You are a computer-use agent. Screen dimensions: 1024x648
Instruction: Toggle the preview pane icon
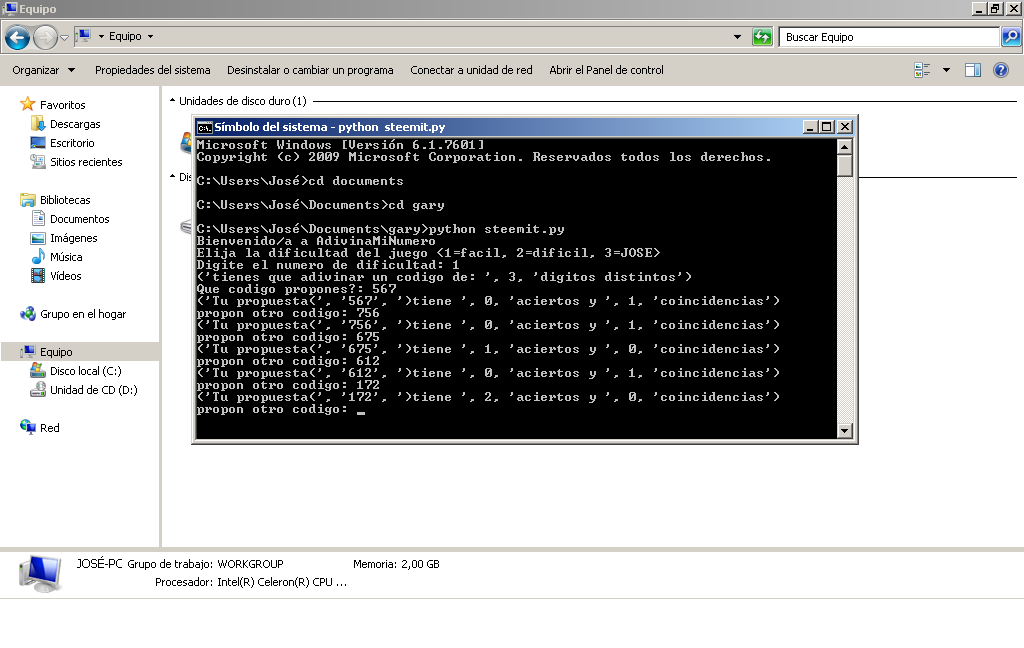(973, 70)
